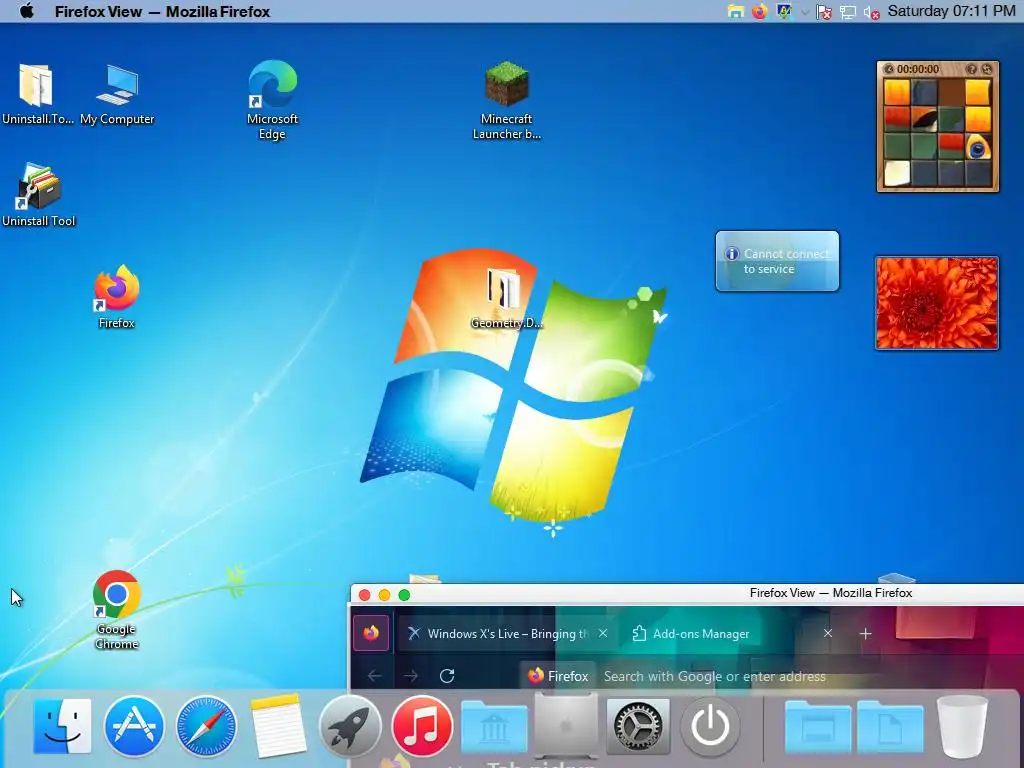Open the Apple logo menu
The width and height of the screenshot is (1024, 768).
tap(26, 11)
